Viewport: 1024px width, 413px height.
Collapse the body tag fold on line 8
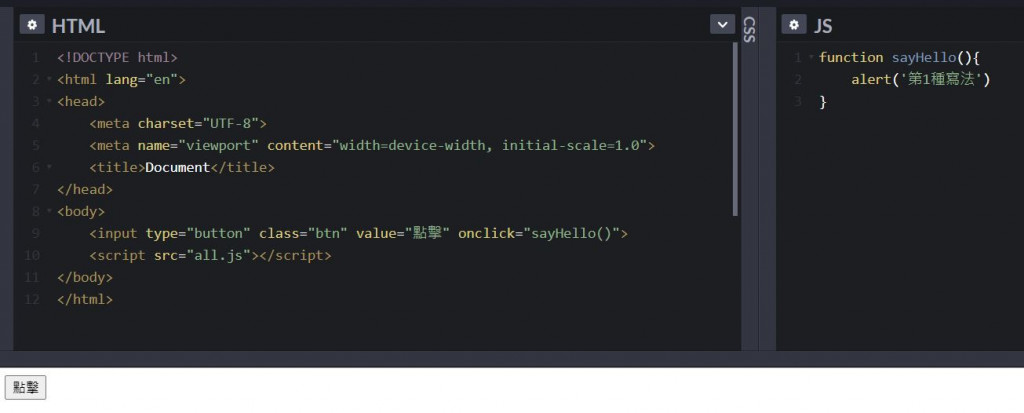(49, 211)
